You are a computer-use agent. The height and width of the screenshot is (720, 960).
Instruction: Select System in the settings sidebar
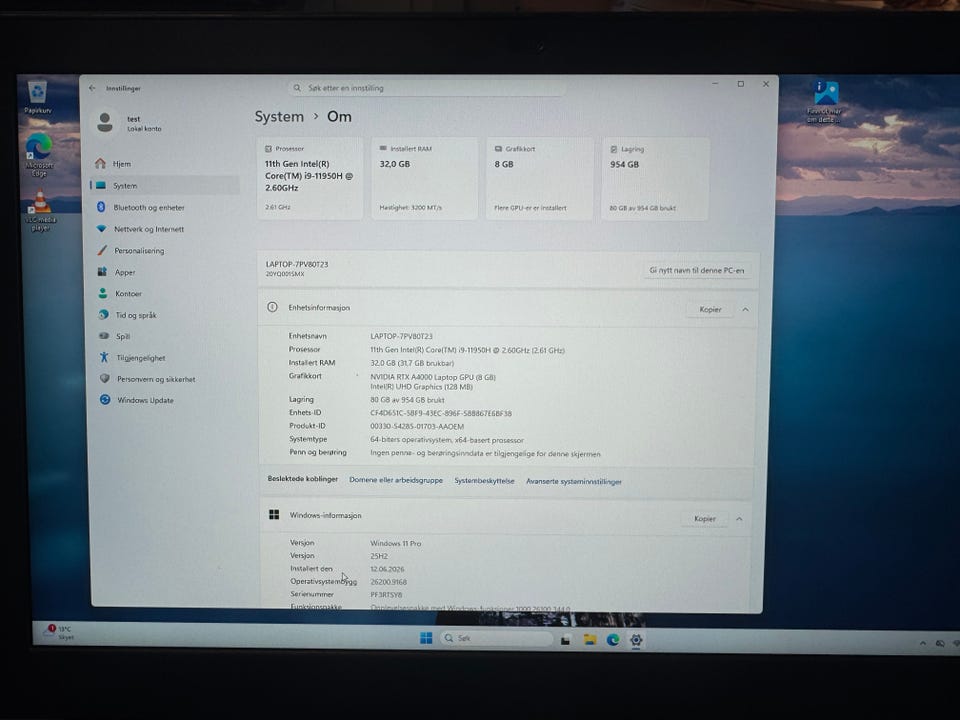tap(165, 186)
